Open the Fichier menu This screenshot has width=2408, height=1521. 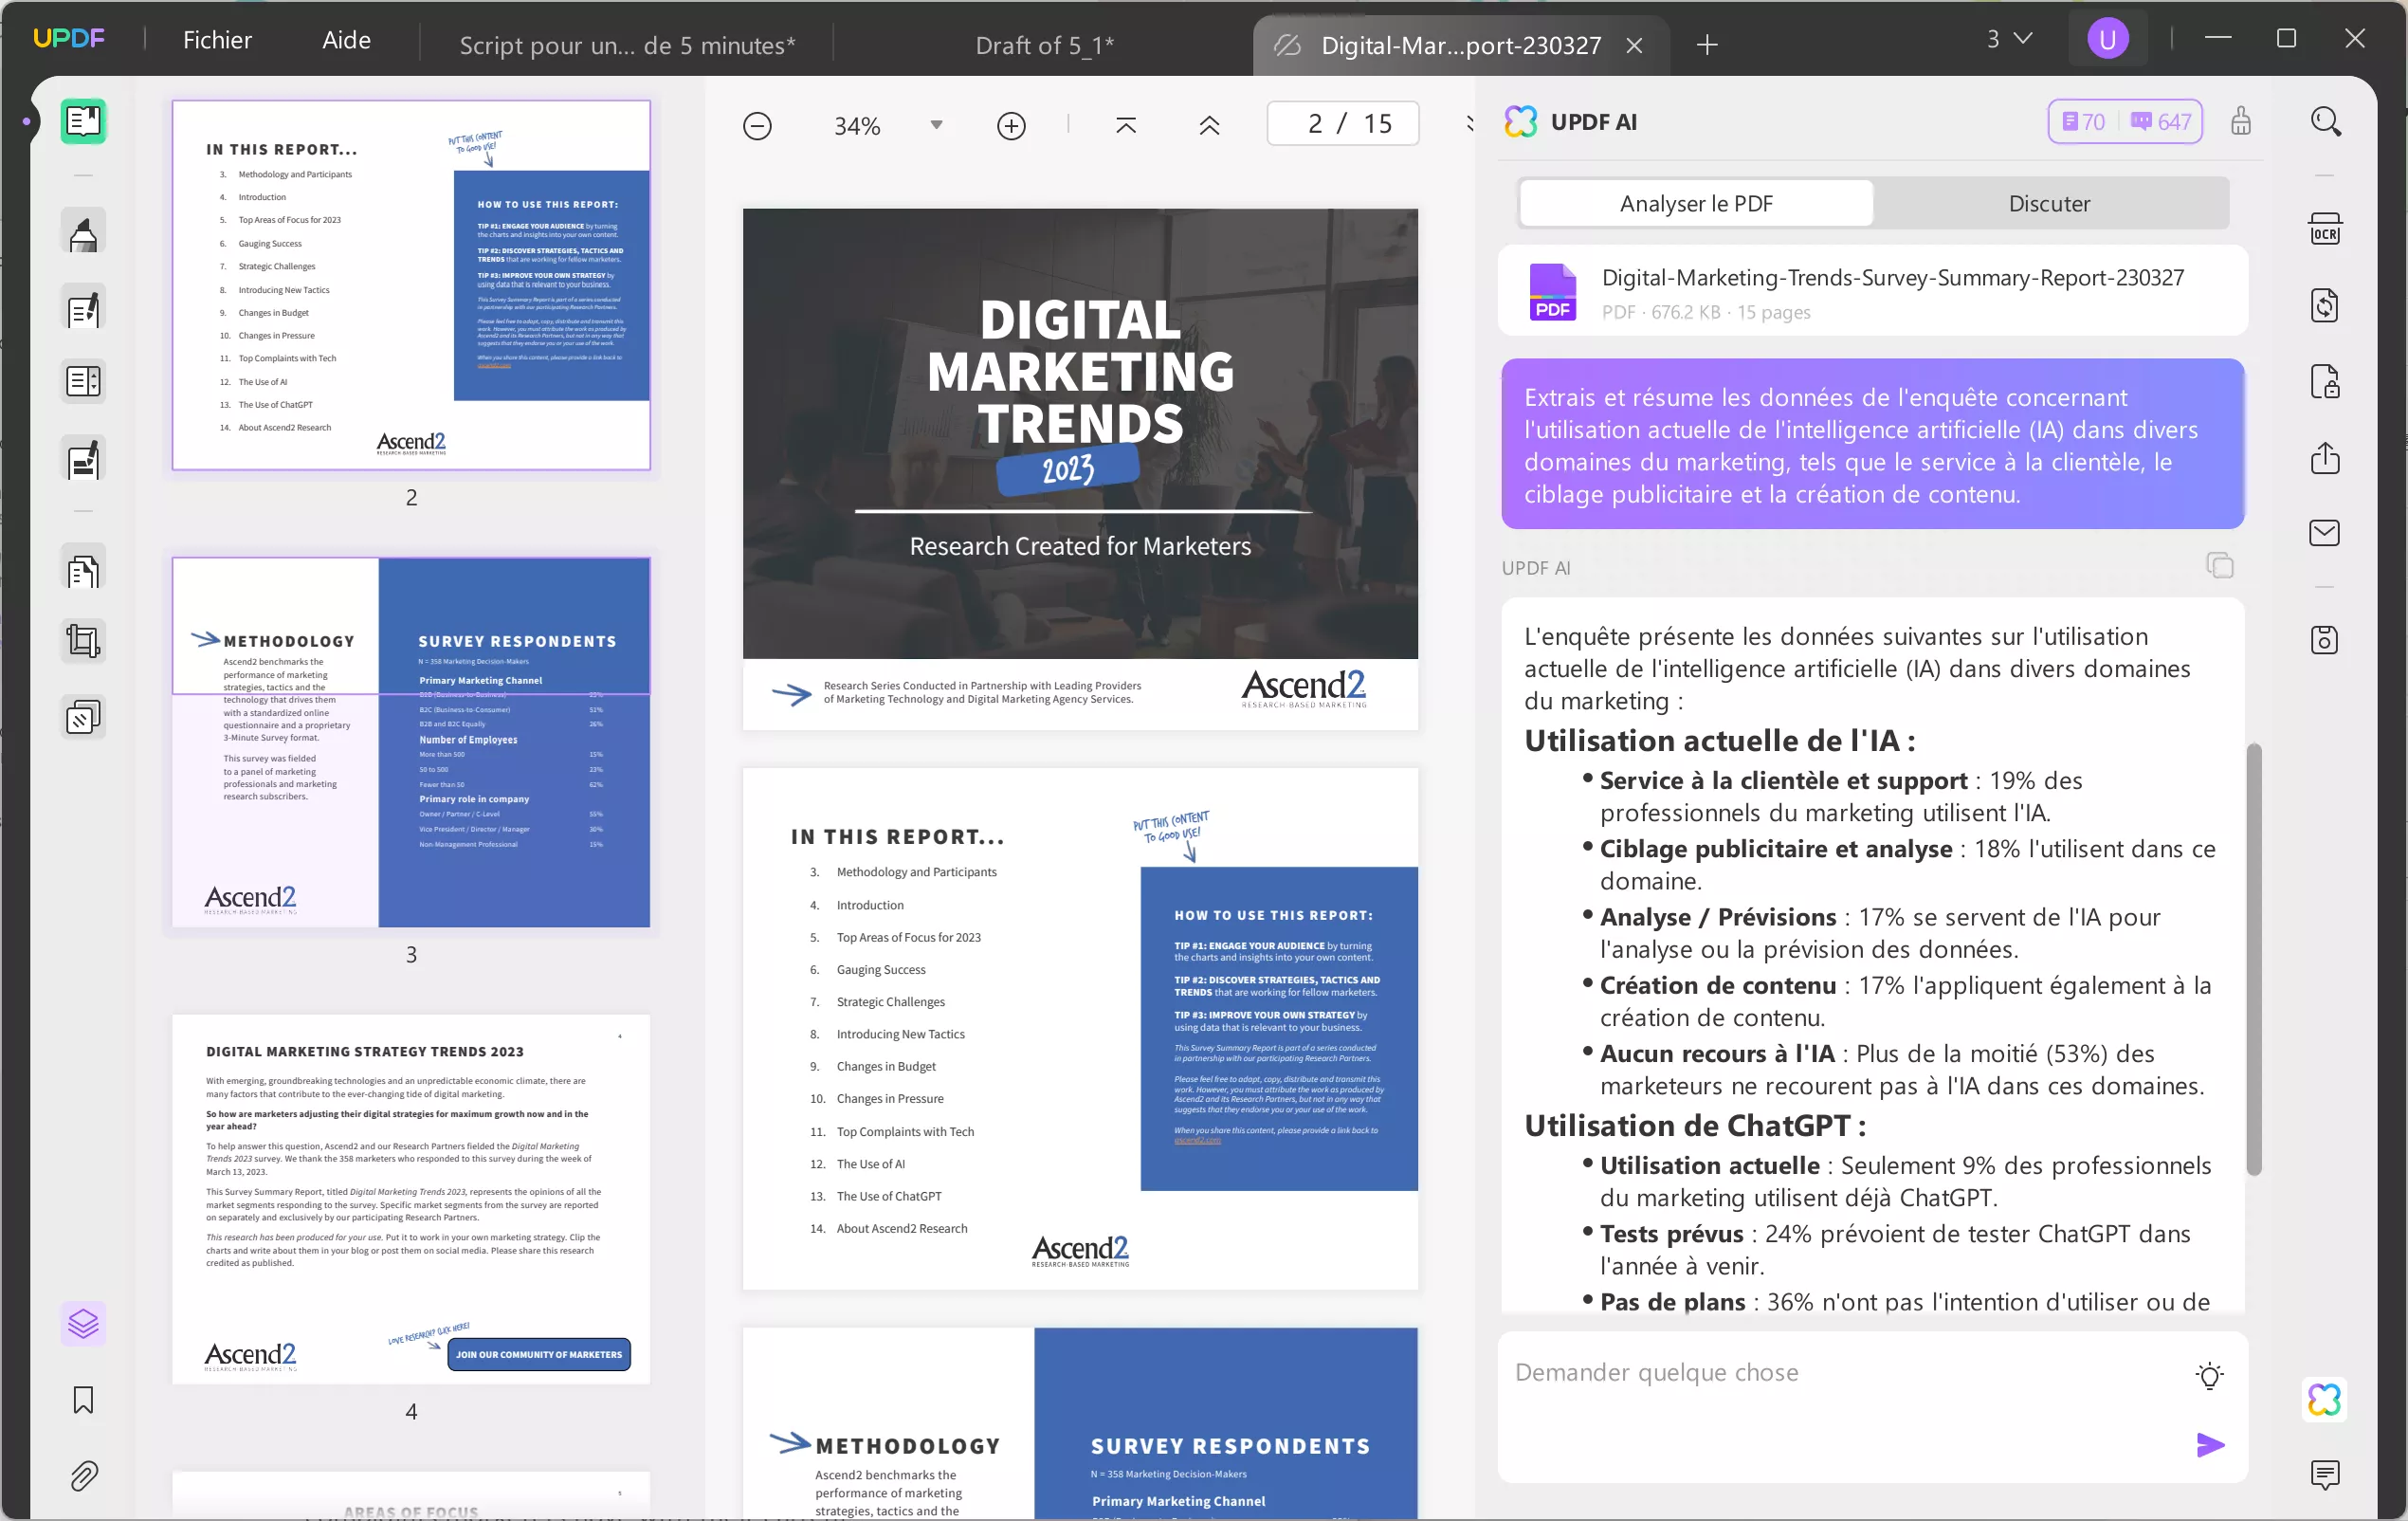tap(217, 40)
